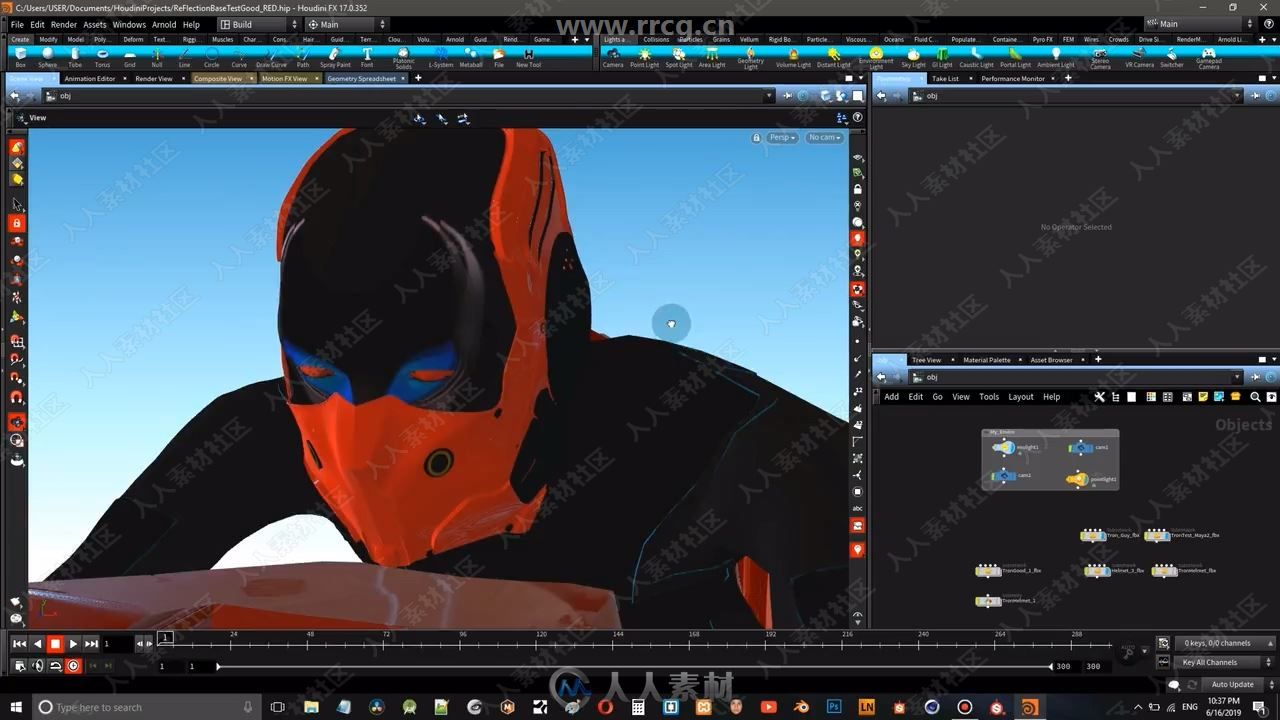Screen dimensions: 1280x720
Task: Add an Environment Light from shelf
Action: (876, 58)
